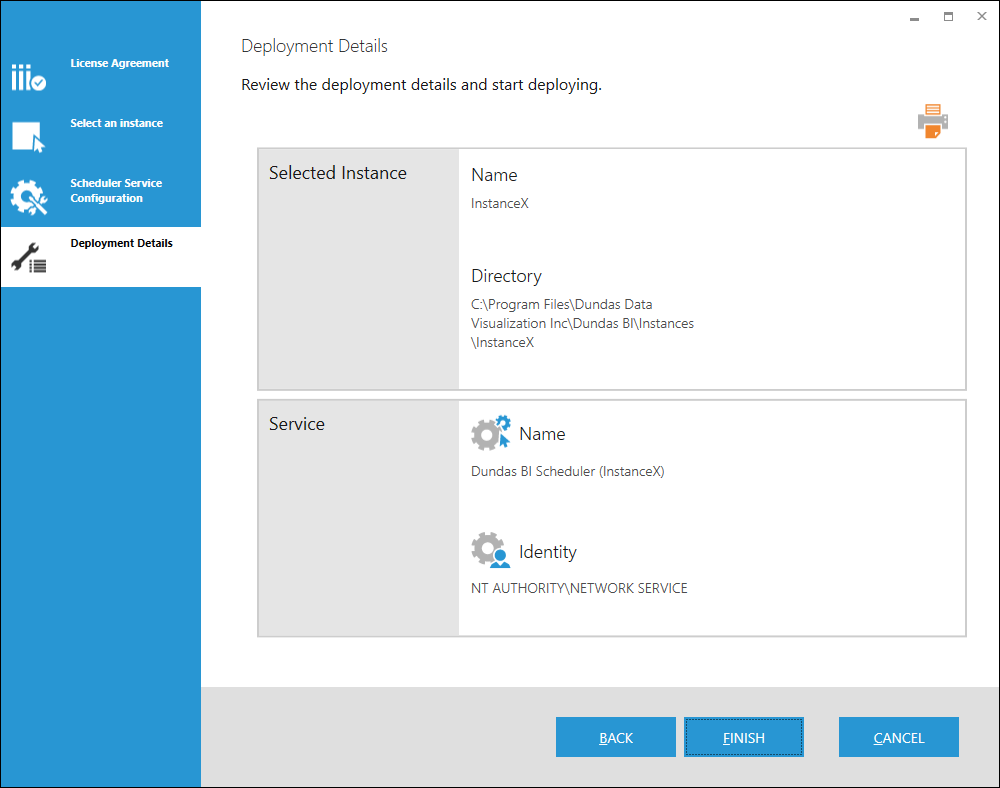Image resolution: width=1000 pixels, height=788 pixels.
Task: Click the service Name gear icon
Action: coord(490,434)
